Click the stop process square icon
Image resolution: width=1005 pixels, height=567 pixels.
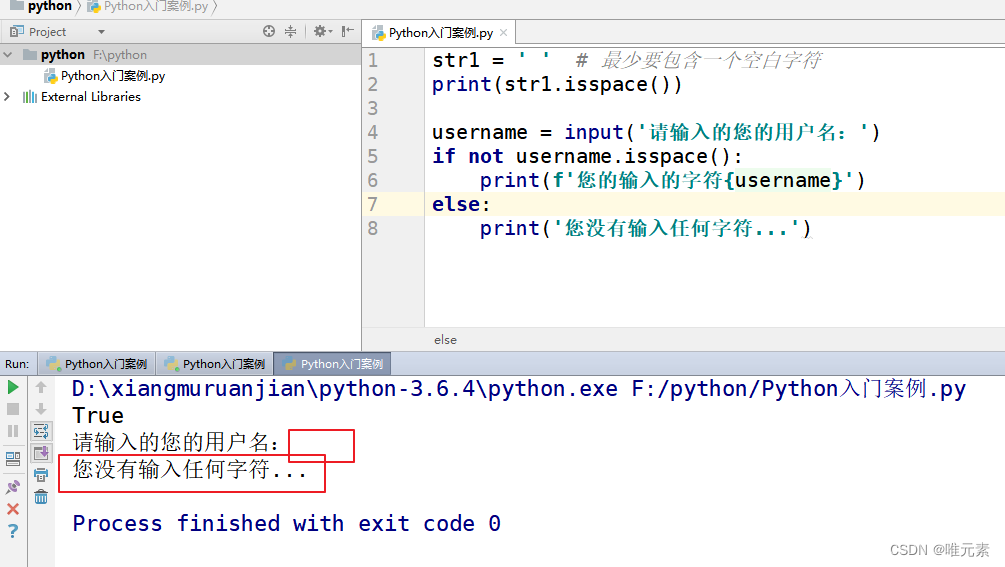[x=13, y=409]
